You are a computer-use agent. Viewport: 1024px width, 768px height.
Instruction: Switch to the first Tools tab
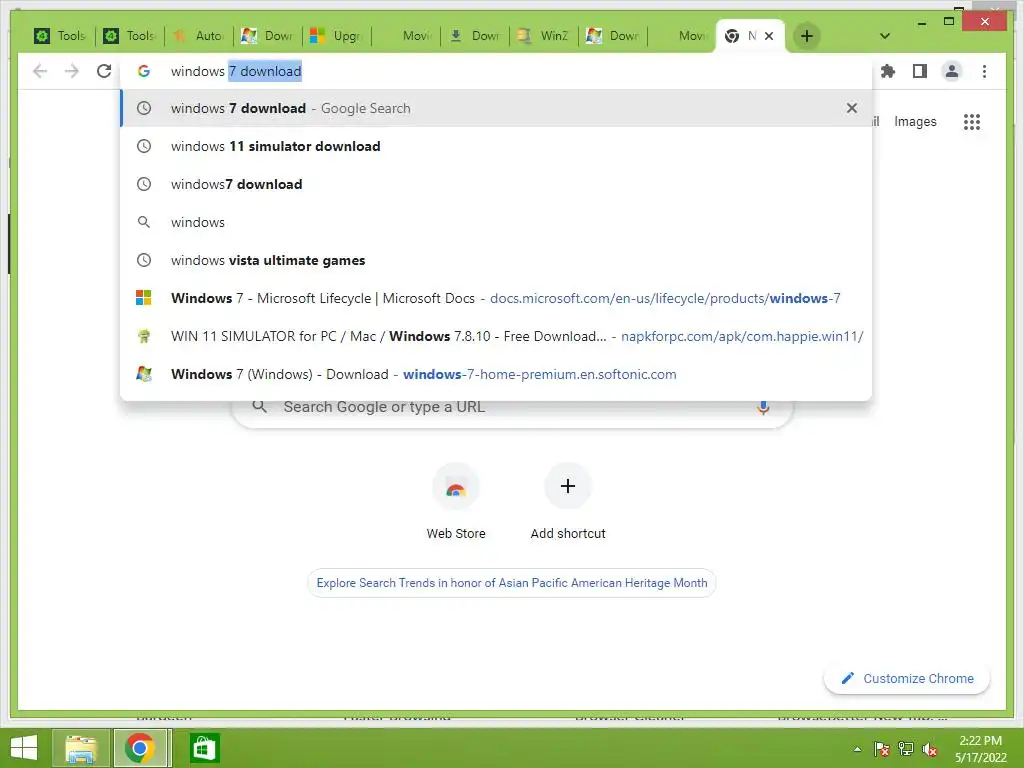[61, 36]
